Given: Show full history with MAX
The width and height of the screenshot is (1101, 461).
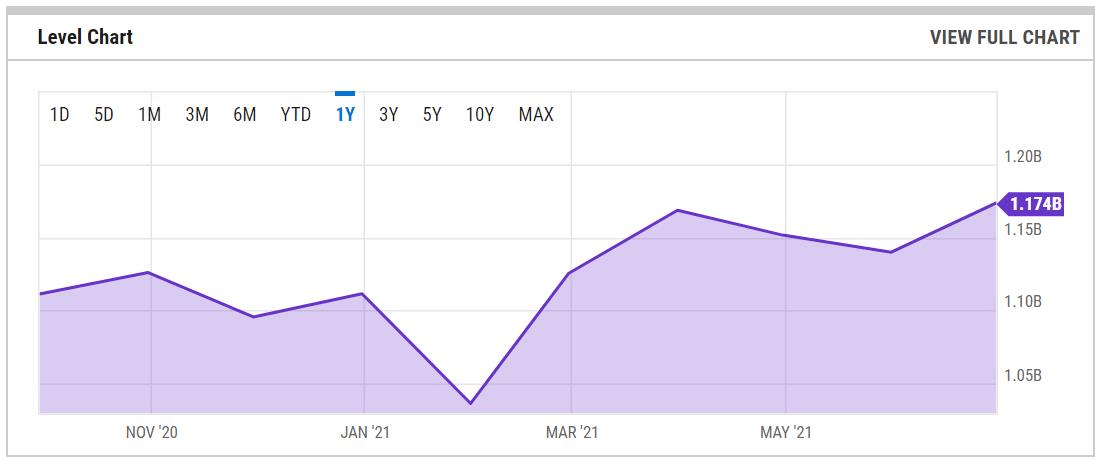Looking at the screenshot, I should pos(536,115).
